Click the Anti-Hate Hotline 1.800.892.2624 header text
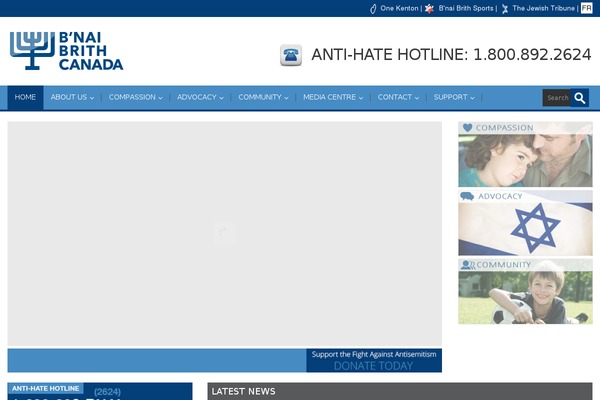Image resolution: width=600 pixels, height=400 pixels. tap(451, 55)
